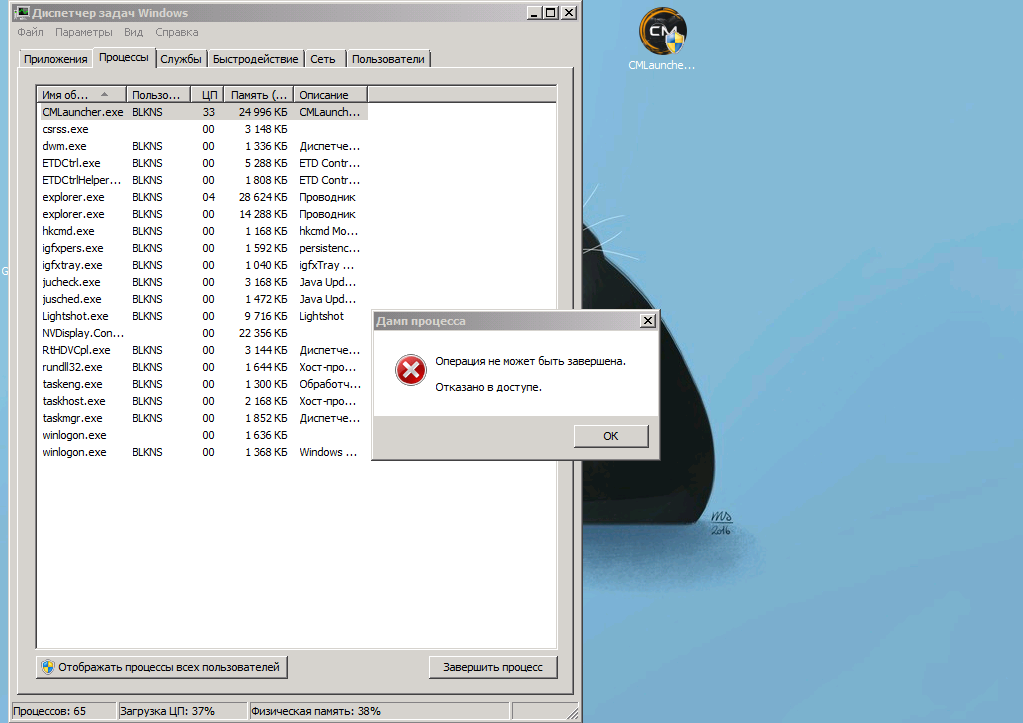Image resolution: width=1023 pixels, height=723 pixels.
Task: Open the Файл menu
Action: pyautogui.click(x=30, y=32)
